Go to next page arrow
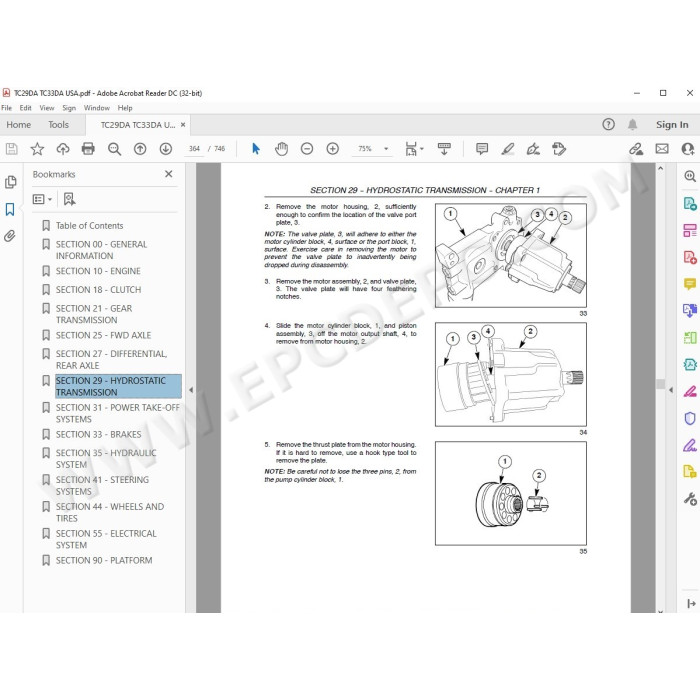This screenshot has width=700, height=700. point(166,149)
